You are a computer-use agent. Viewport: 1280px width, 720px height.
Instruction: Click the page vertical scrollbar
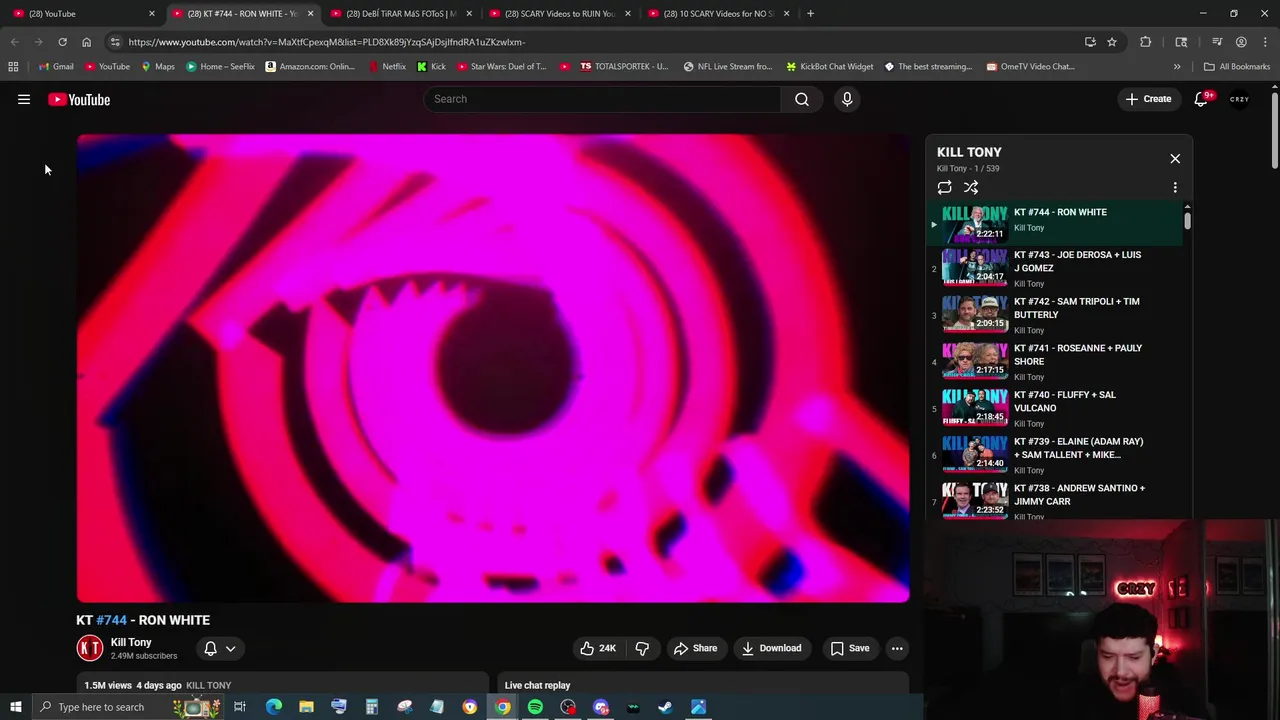click(1275, 130)
